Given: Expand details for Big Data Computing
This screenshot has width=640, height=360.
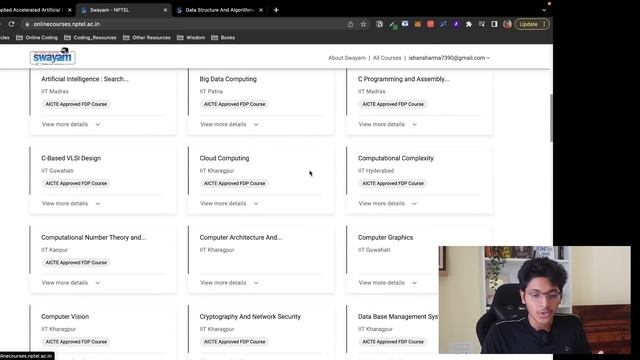Looking at the screenshot, I should pyautogui.click(x=229, y=124).
